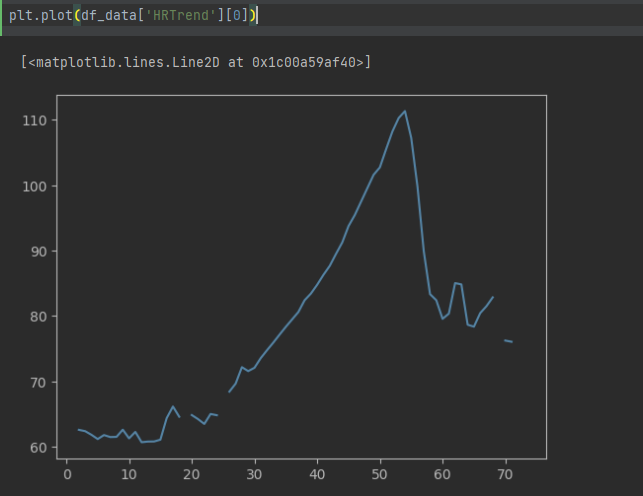
Task: Click the final closing parenthesis in the code
Action: coord(252,15)
